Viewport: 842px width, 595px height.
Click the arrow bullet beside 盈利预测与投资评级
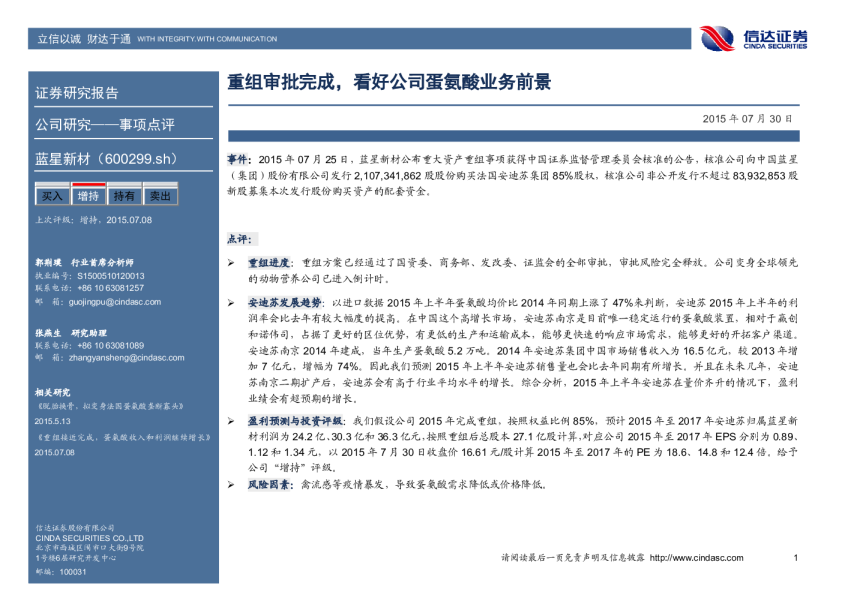click(232, 423)
